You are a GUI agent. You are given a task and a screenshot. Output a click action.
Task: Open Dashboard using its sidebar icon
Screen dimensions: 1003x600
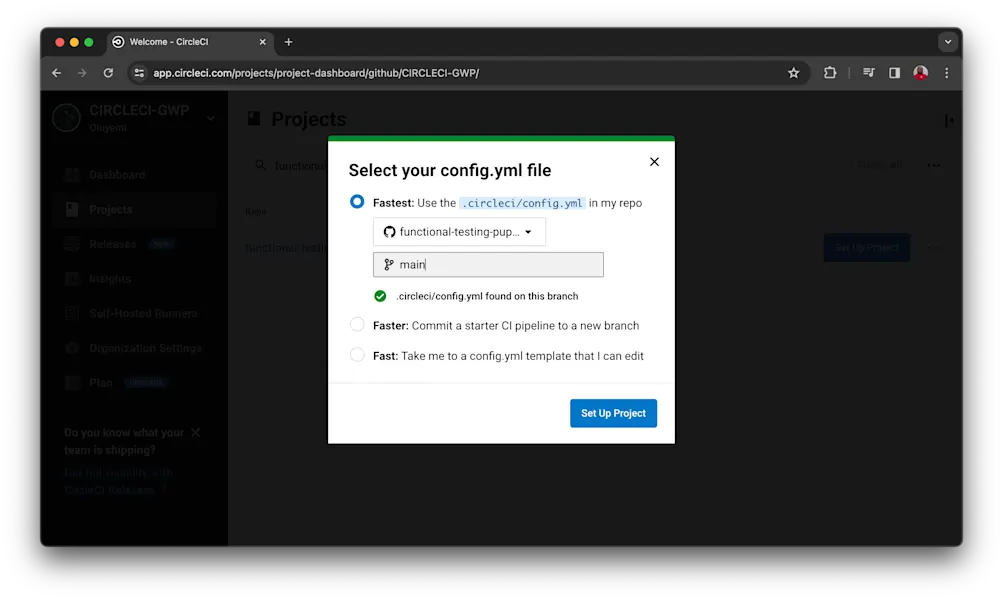click(73, 174)
